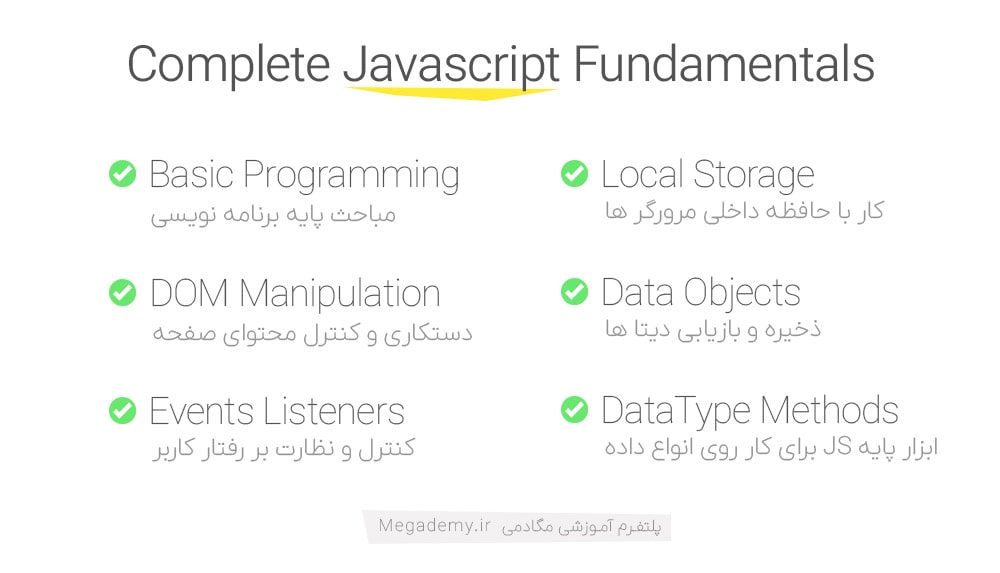Click the green checkmark beside DOM Manipulation
This screenshot has height=573, width=1000.
tap(122, 293)
